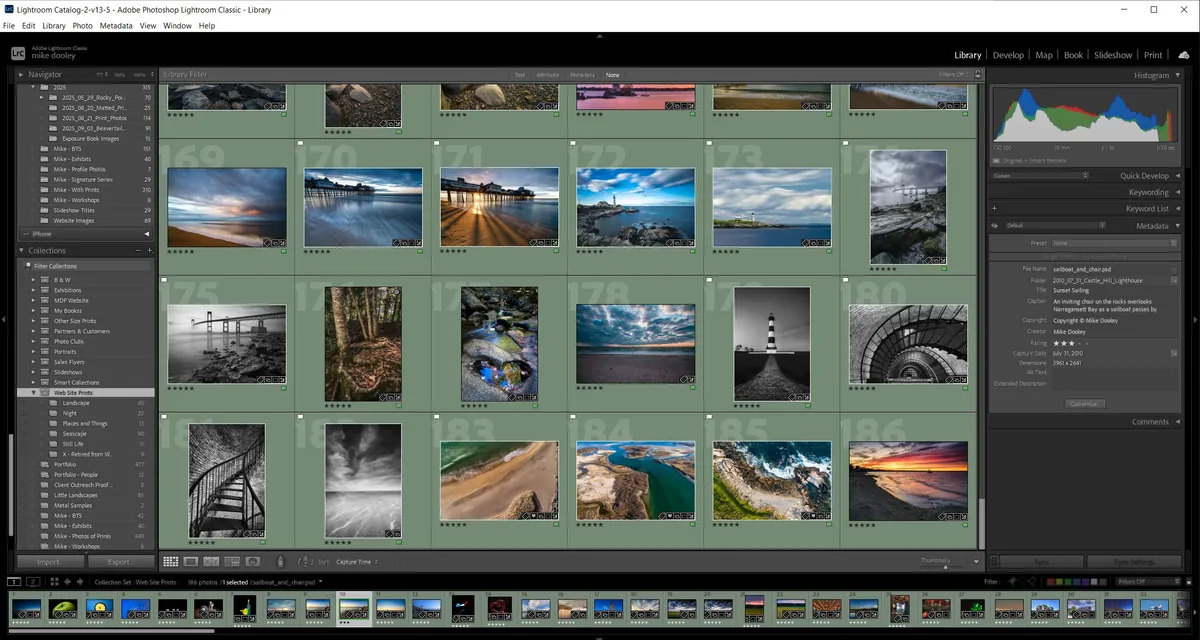Viewport: 1200px width, 640px height.
Task: Open the Library menu
Action: (53, 25)
